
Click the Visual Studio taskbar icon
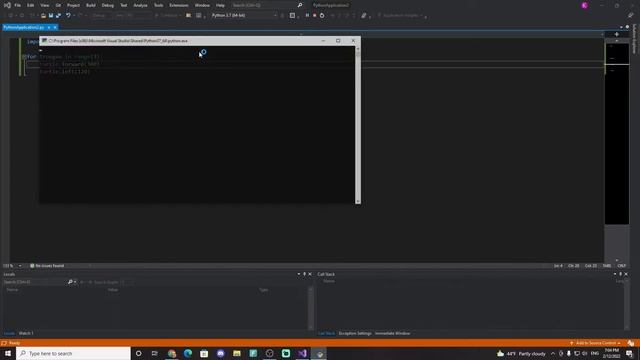[x=302, y=353]
